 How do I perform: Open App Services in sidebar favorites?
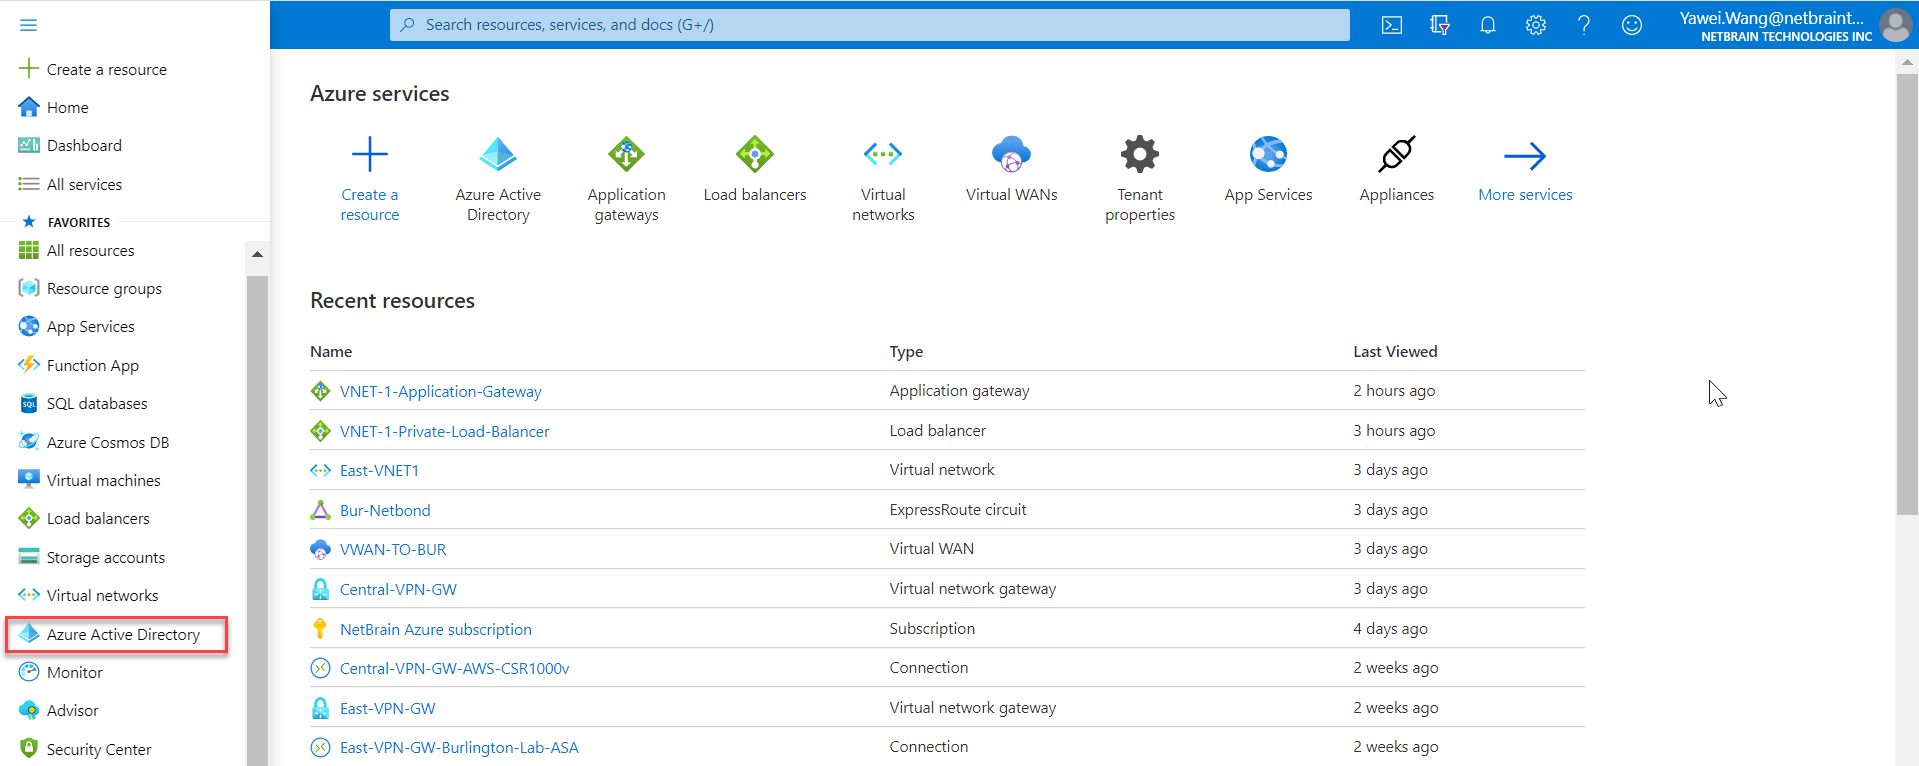[x=90, y=327]
